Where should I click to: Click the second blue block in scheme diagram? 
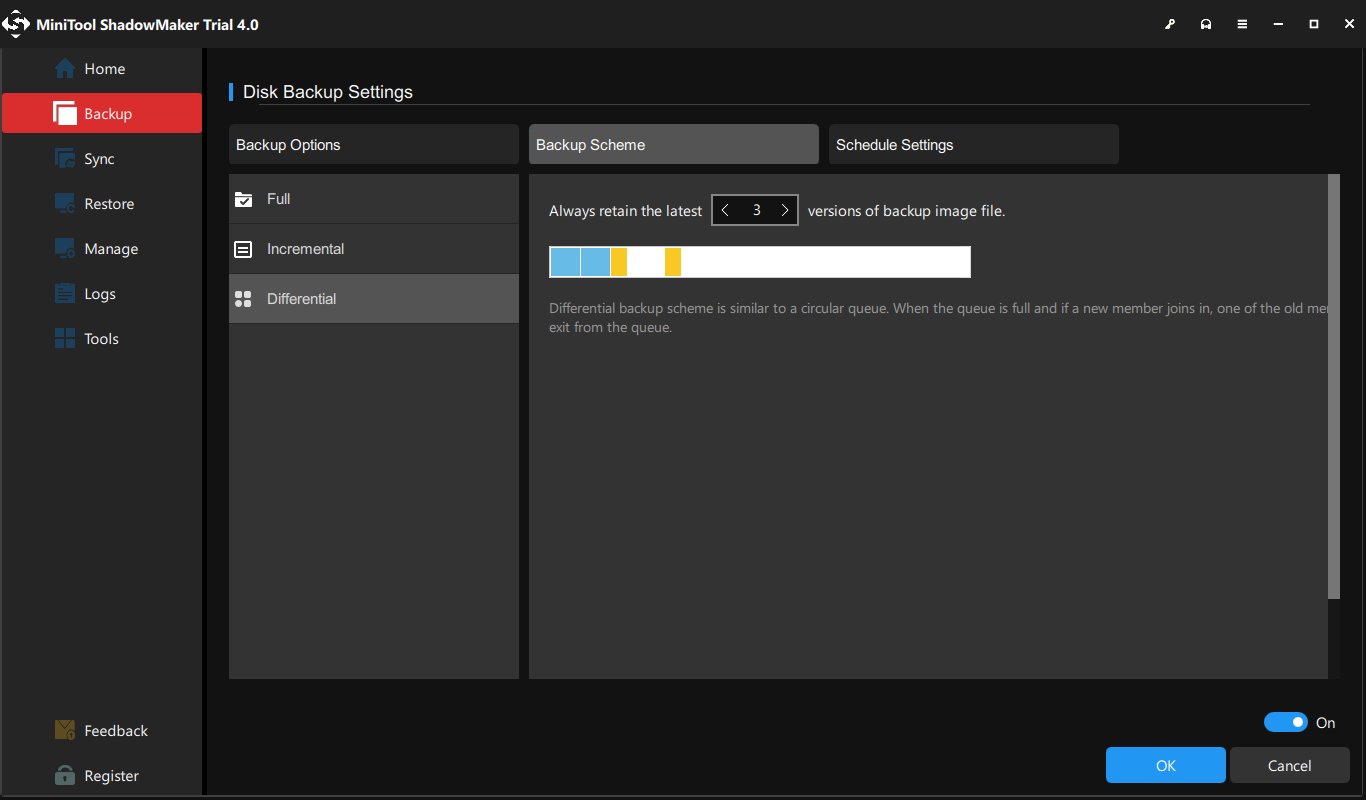tap(596, 262)
